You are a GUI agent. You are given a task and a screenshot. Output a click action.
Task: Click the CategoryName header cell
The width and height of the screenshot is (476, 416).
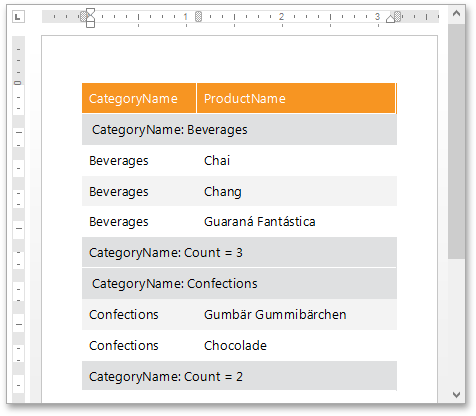(x=139, y=98)
